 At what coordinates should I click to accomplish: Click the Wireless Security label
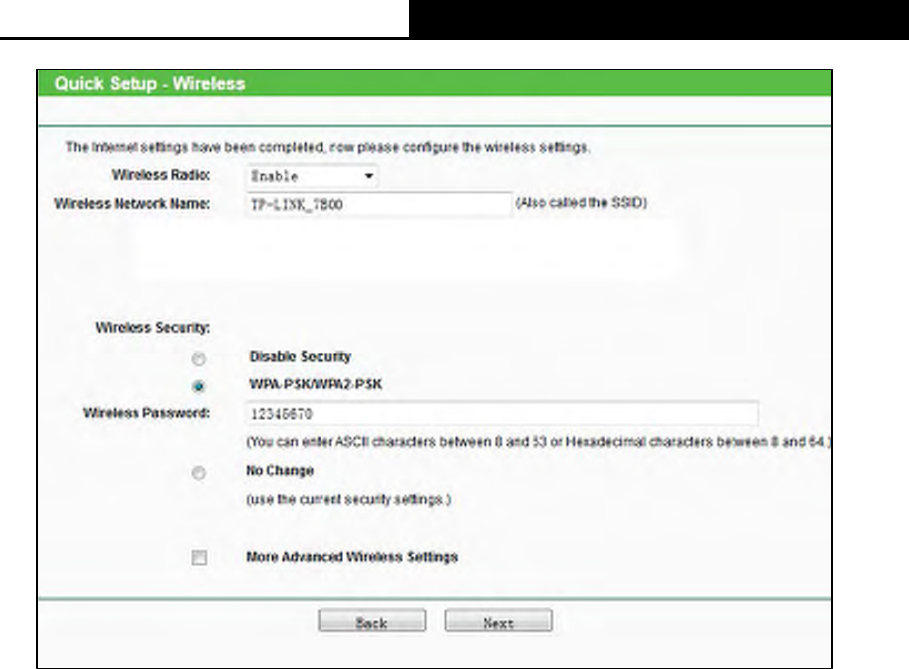152,328
